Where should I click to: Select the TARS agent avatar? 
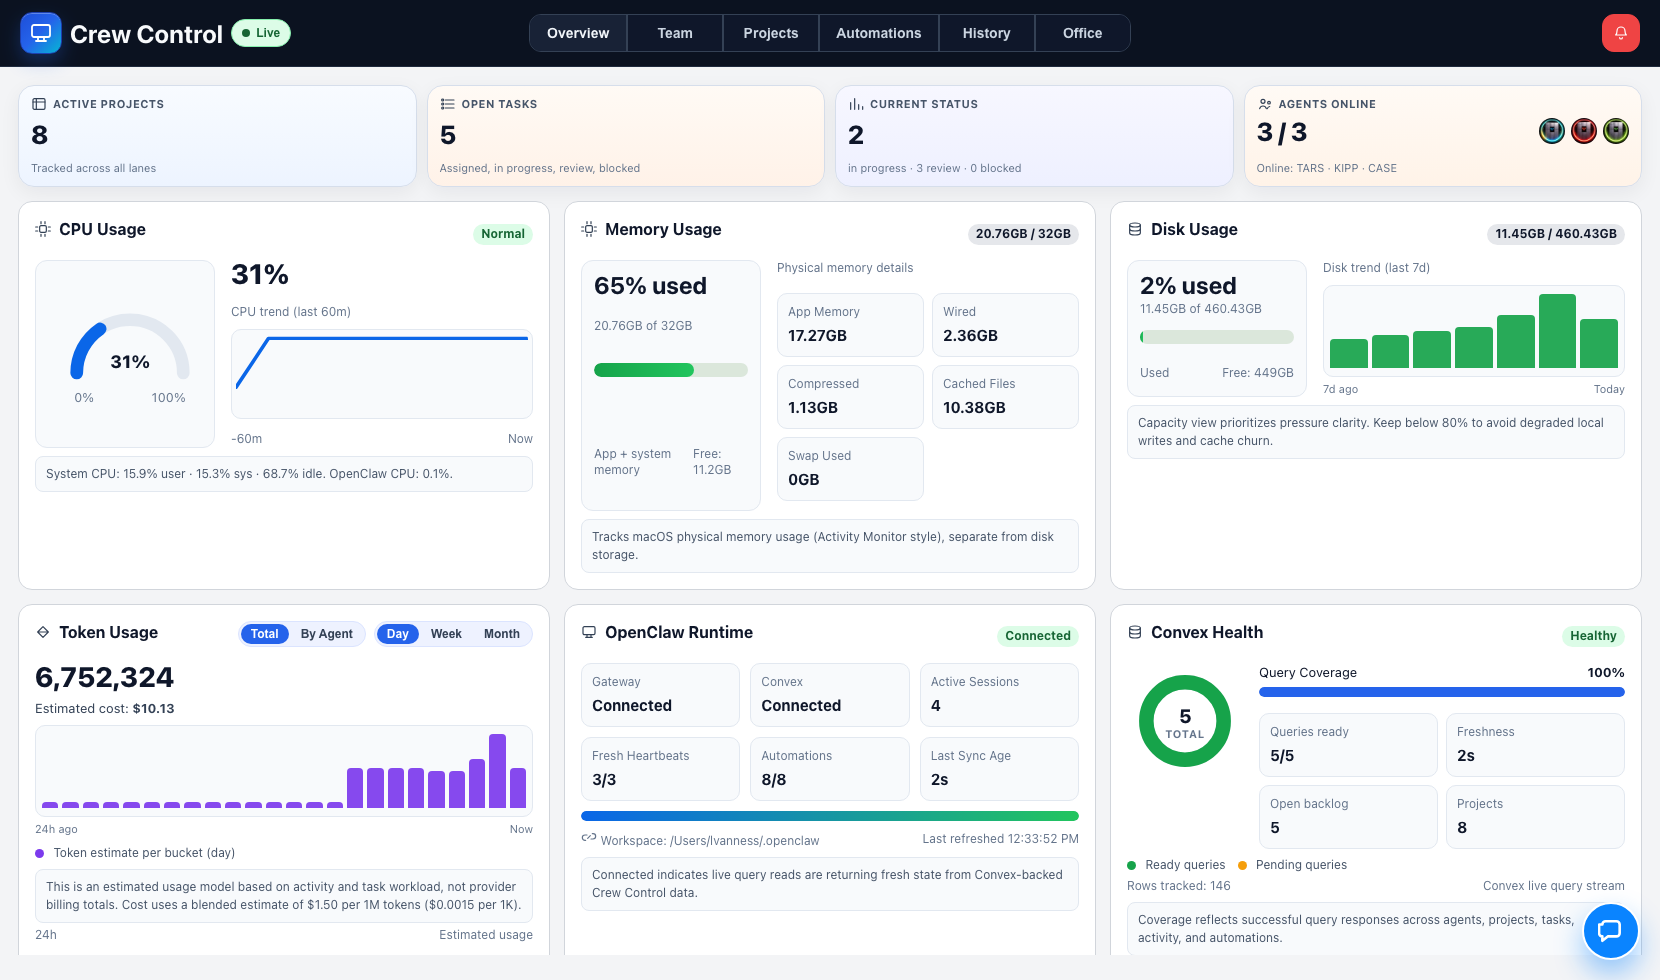click(1551, 131)
